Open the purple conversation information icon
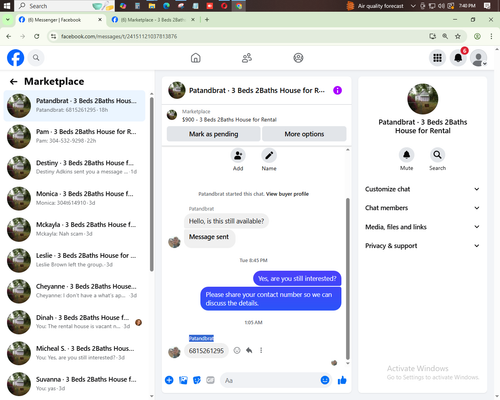This screenshot has height=400, width=500. (337, 90)
